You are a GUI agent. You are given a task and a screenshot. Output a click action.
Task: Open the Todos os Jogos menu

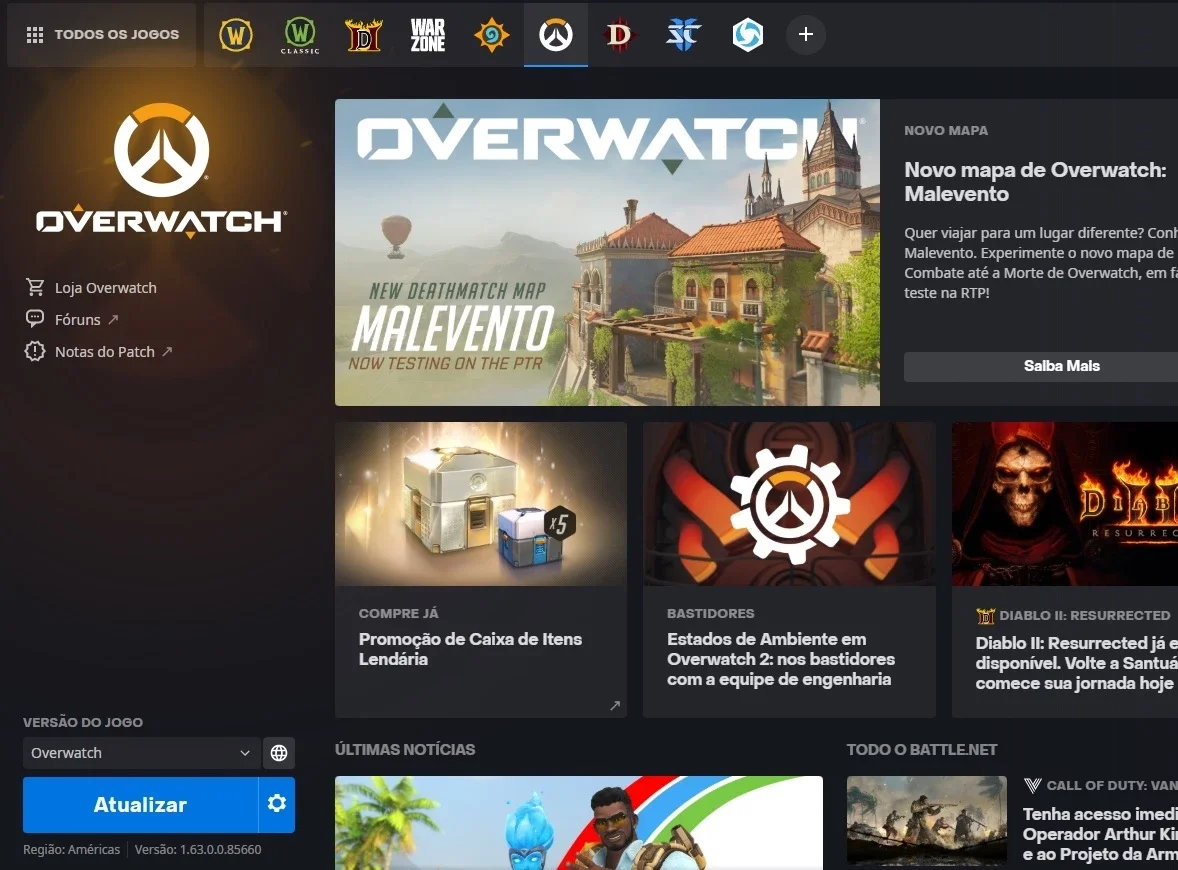pyautogui.click(x=102, y=35)
